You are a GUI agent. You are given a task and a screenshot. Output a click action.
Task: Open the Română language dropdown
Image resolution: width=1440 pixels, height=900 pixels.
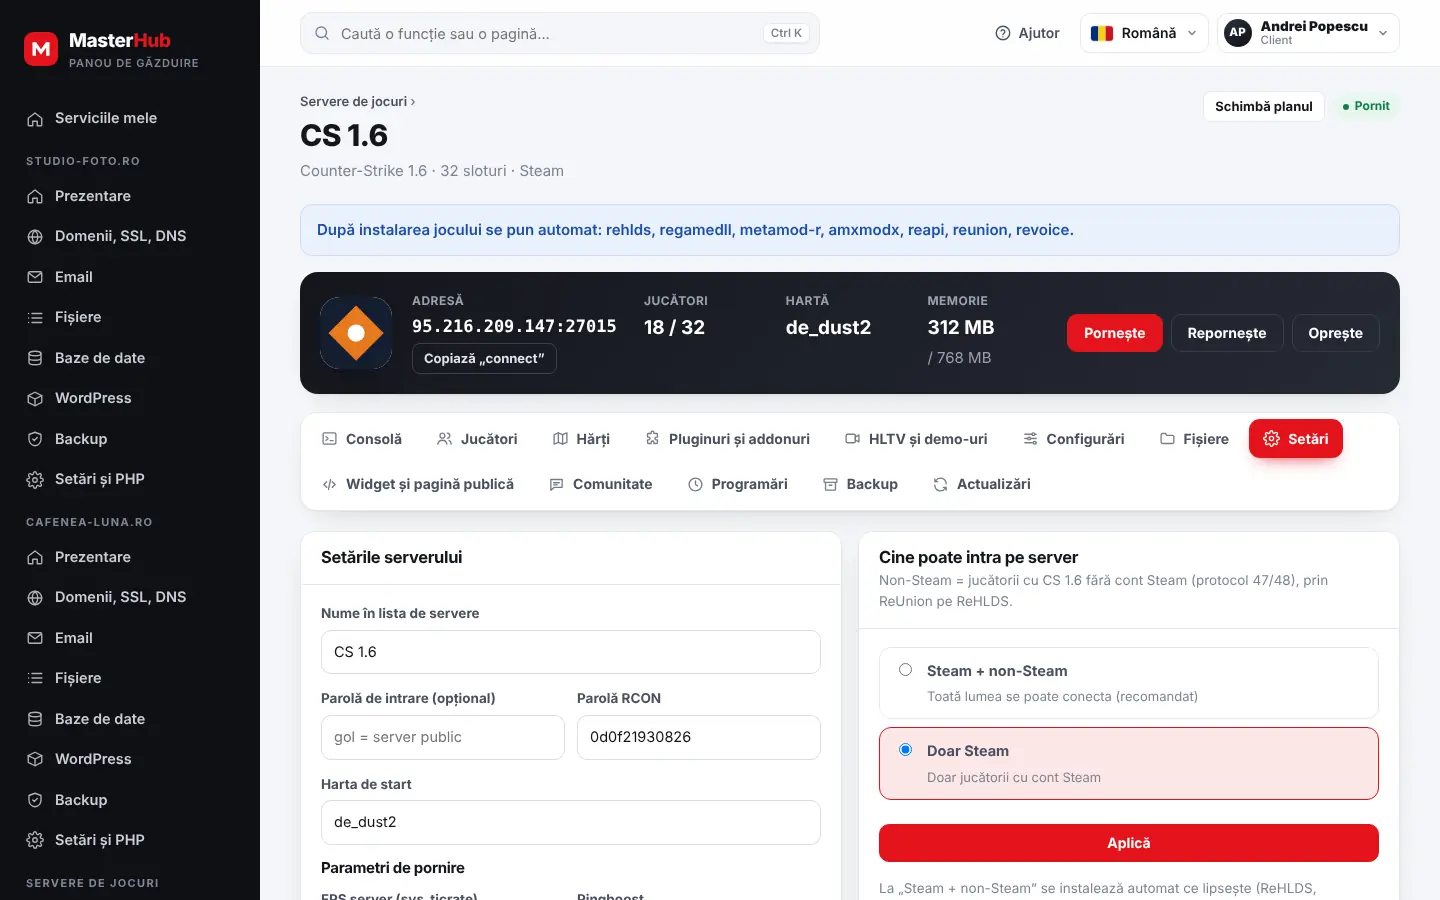(x=1144, y=33)
